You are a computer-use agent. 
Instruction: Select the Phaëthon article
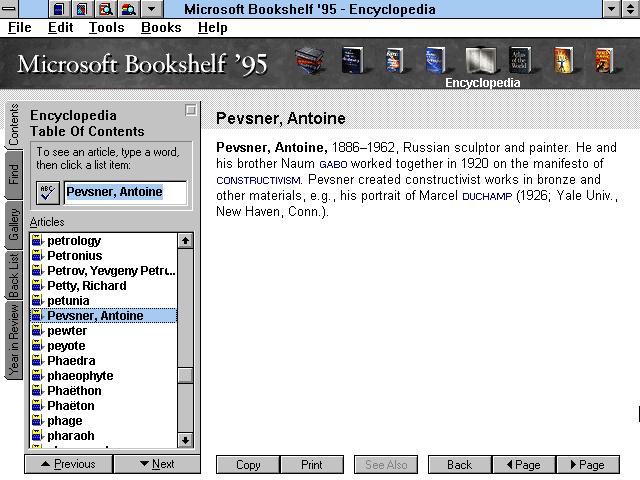pos(104,391)
